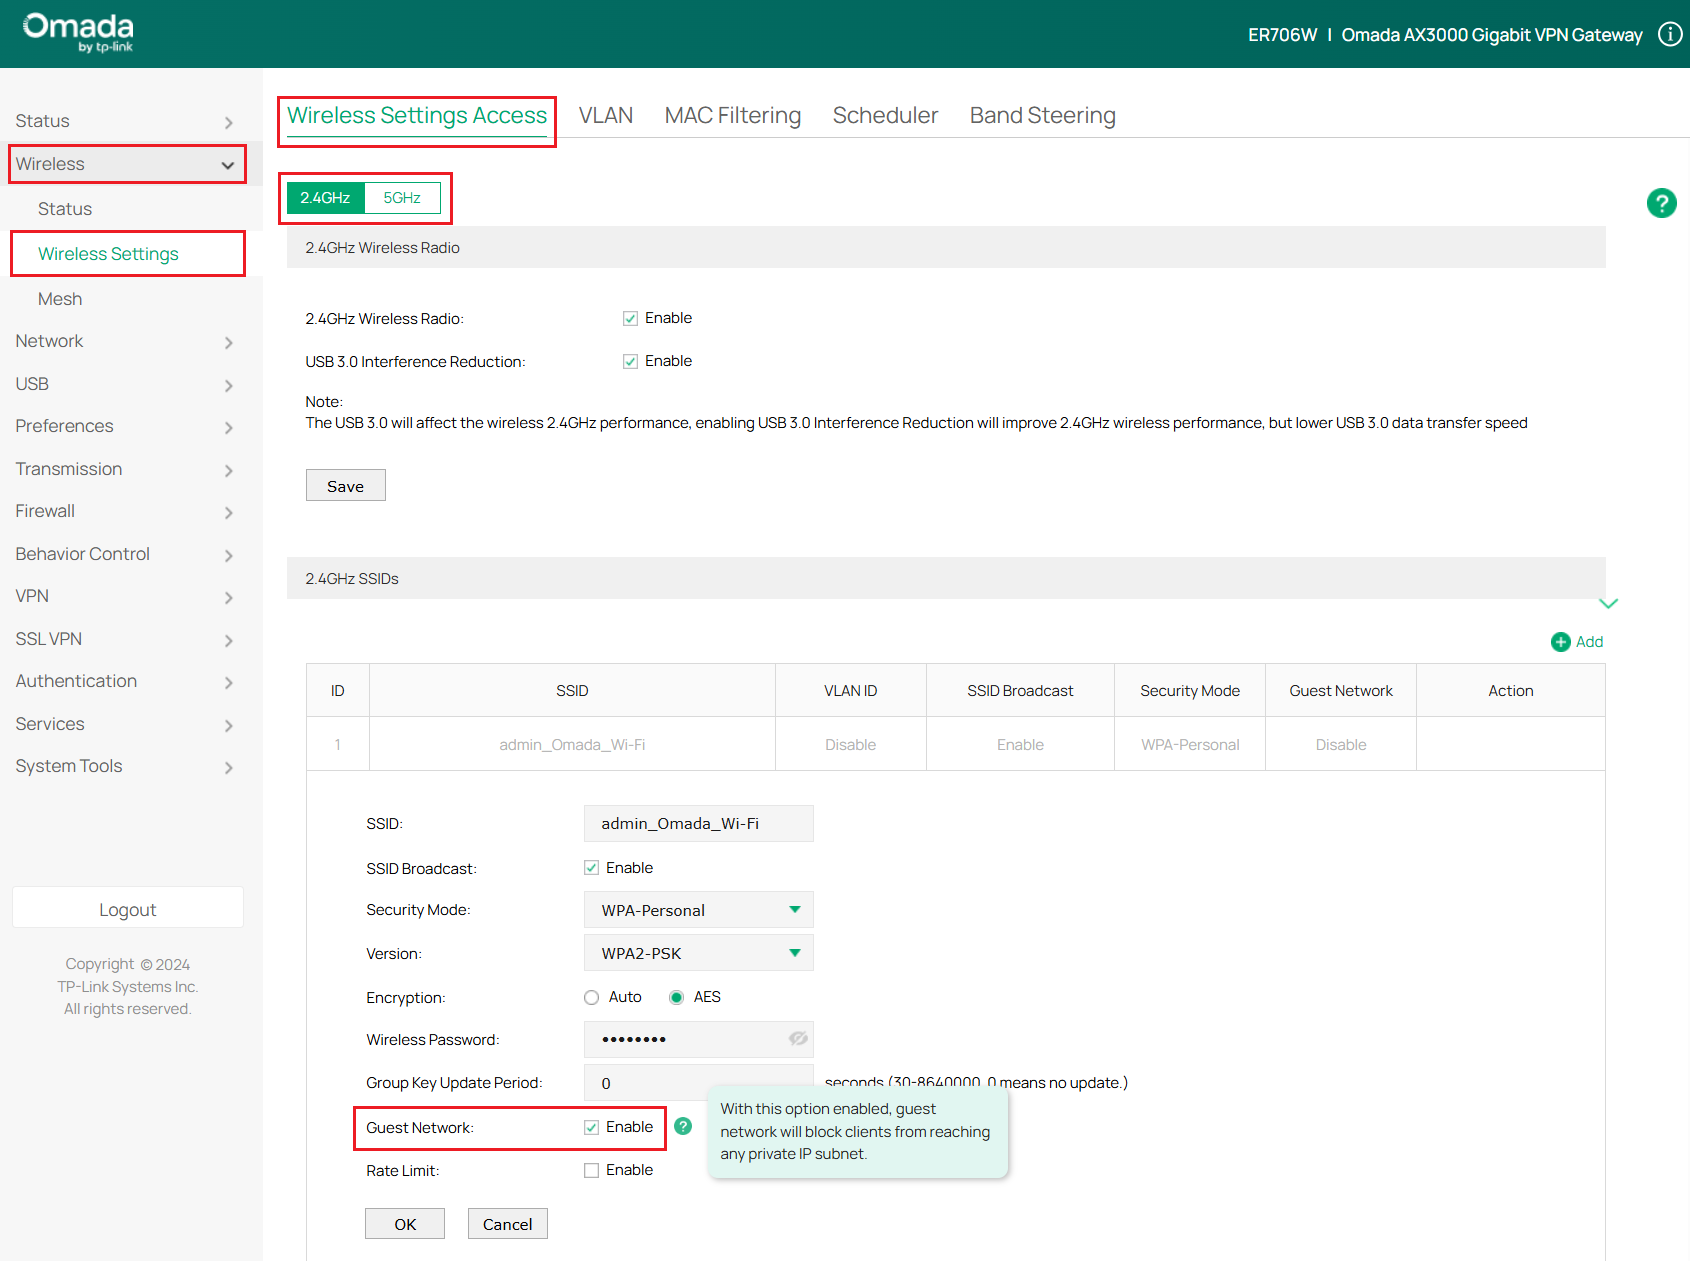Toggle SSID Broadcast Enable checkbox
This screenshot has width=1690, height=1261.
[x=591, y=868]
